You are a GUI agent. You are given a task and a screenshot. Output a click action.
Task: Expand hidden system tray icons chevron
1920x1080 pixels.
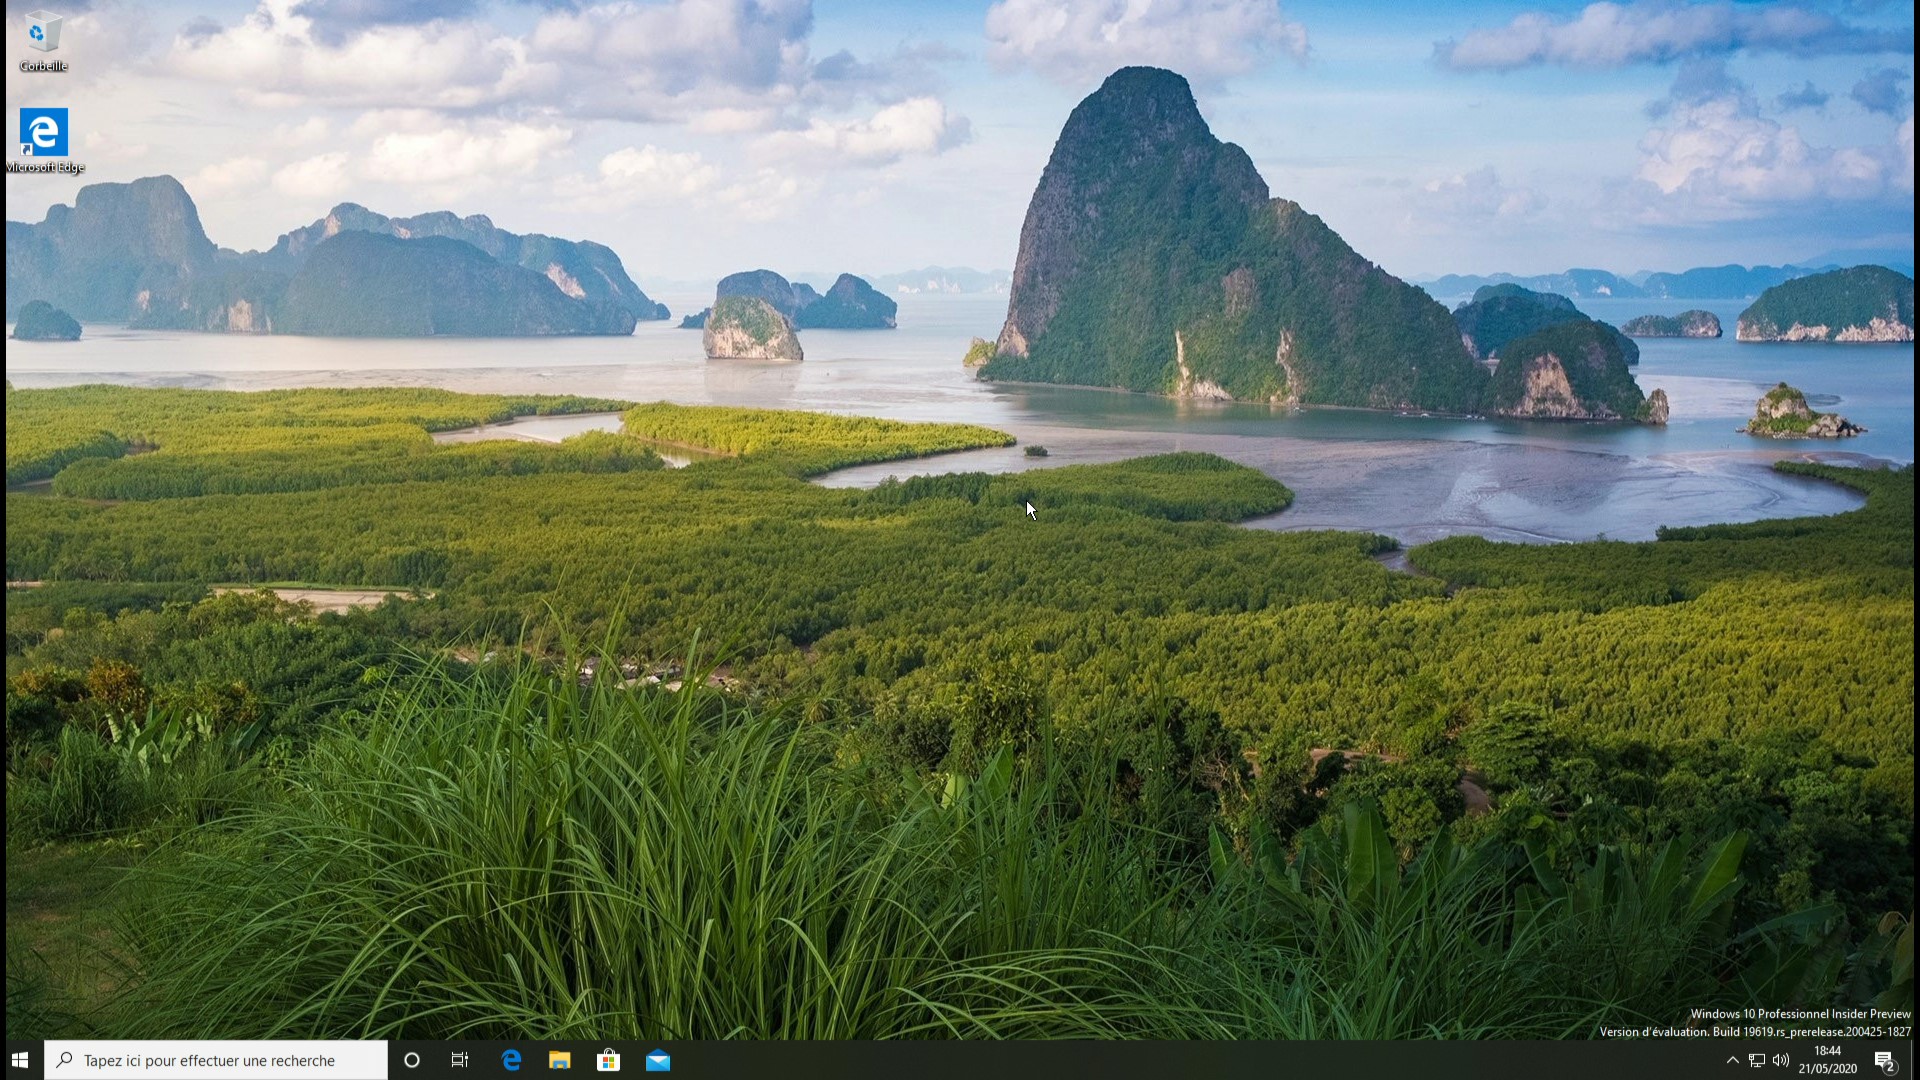1732,1060
